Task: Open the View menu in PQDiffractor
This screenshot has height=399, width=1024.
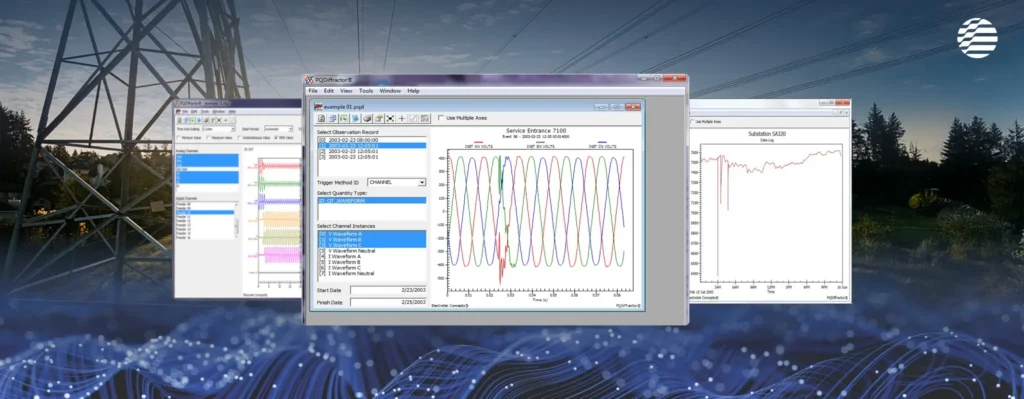Action: [x=346, y=91]
